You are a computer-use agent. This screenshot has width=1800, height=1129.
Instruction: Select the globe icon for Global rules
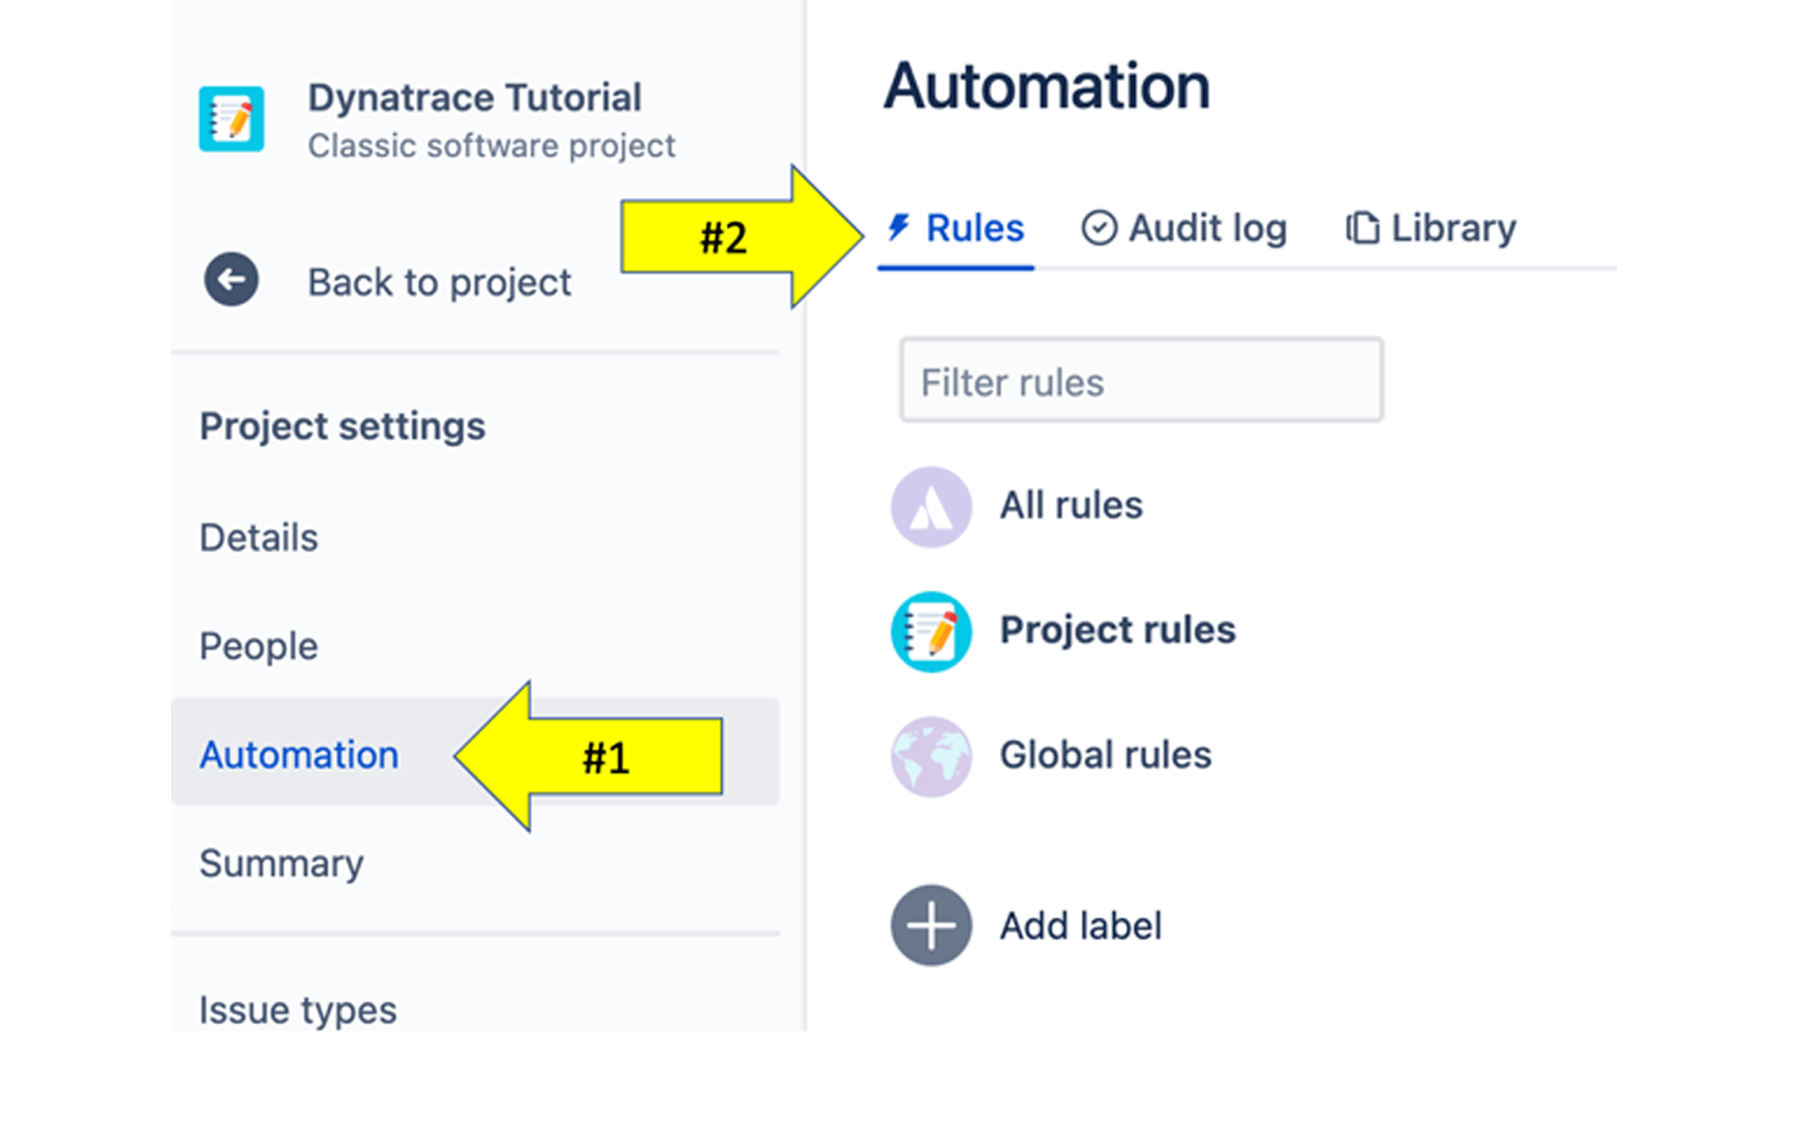coord(930,756)
